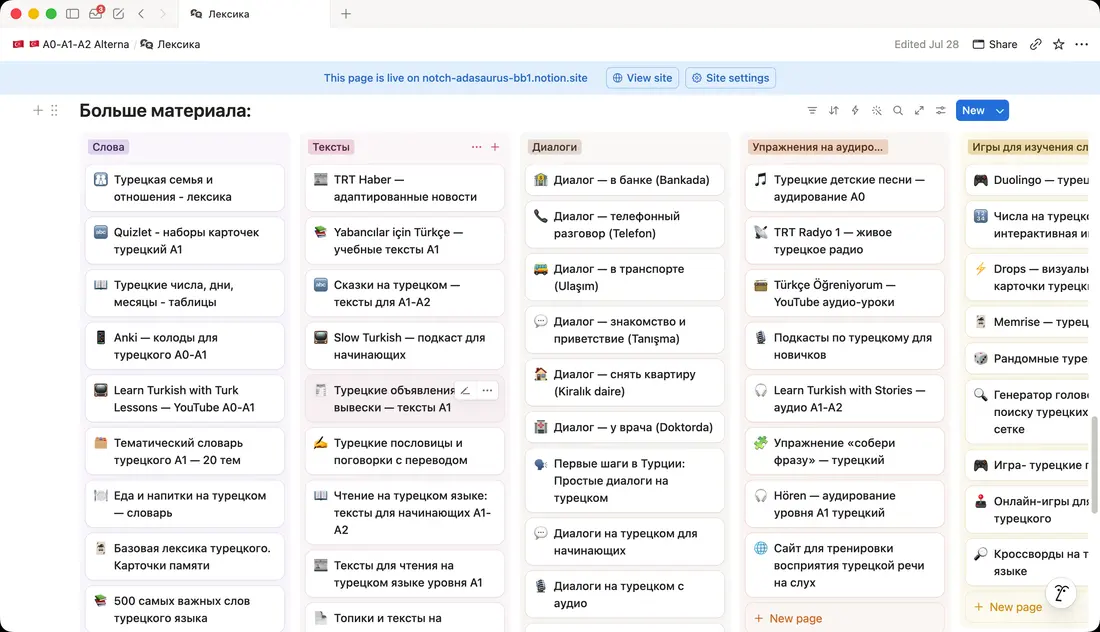Click the Слова column label
The width and height of the screenshot is (1100, 632).
click(108, 147)
